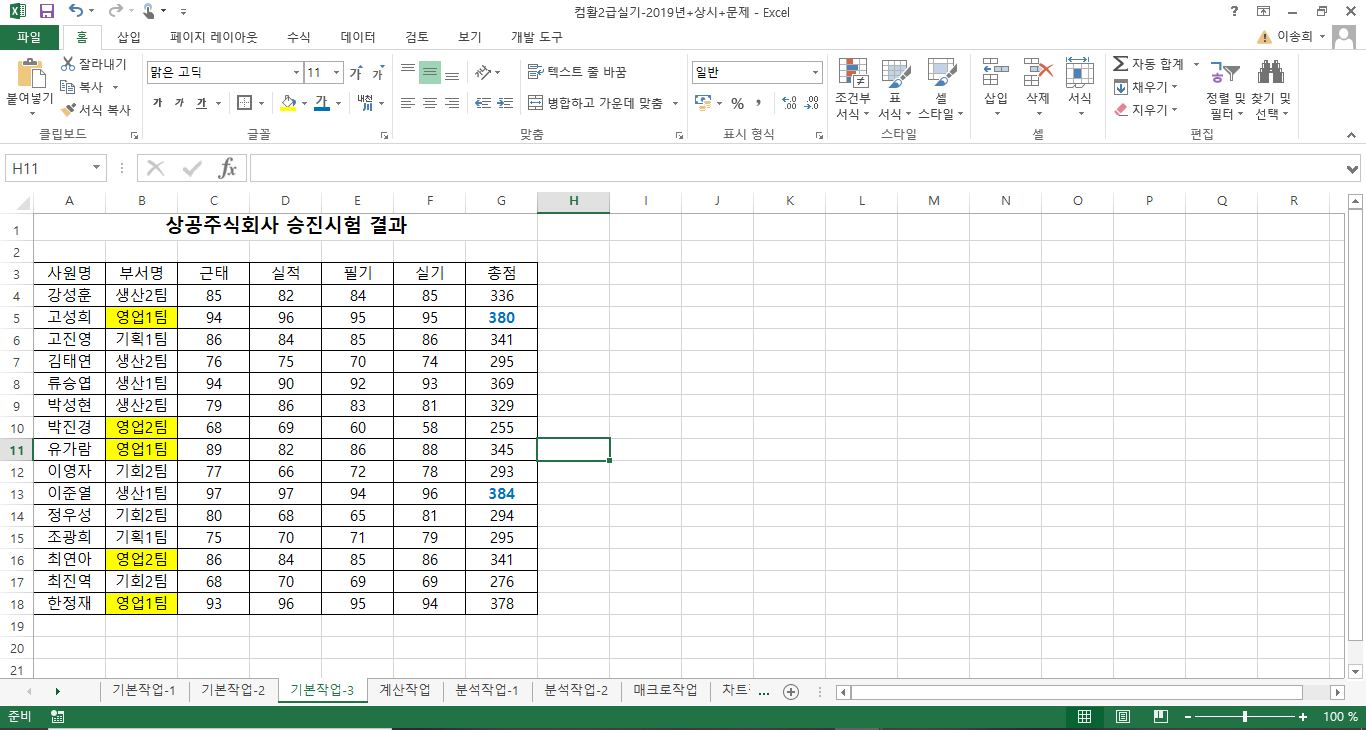Open the Formulas (수식) ribbon tab
The image size is (1366, 730).
tap(298, 37)
